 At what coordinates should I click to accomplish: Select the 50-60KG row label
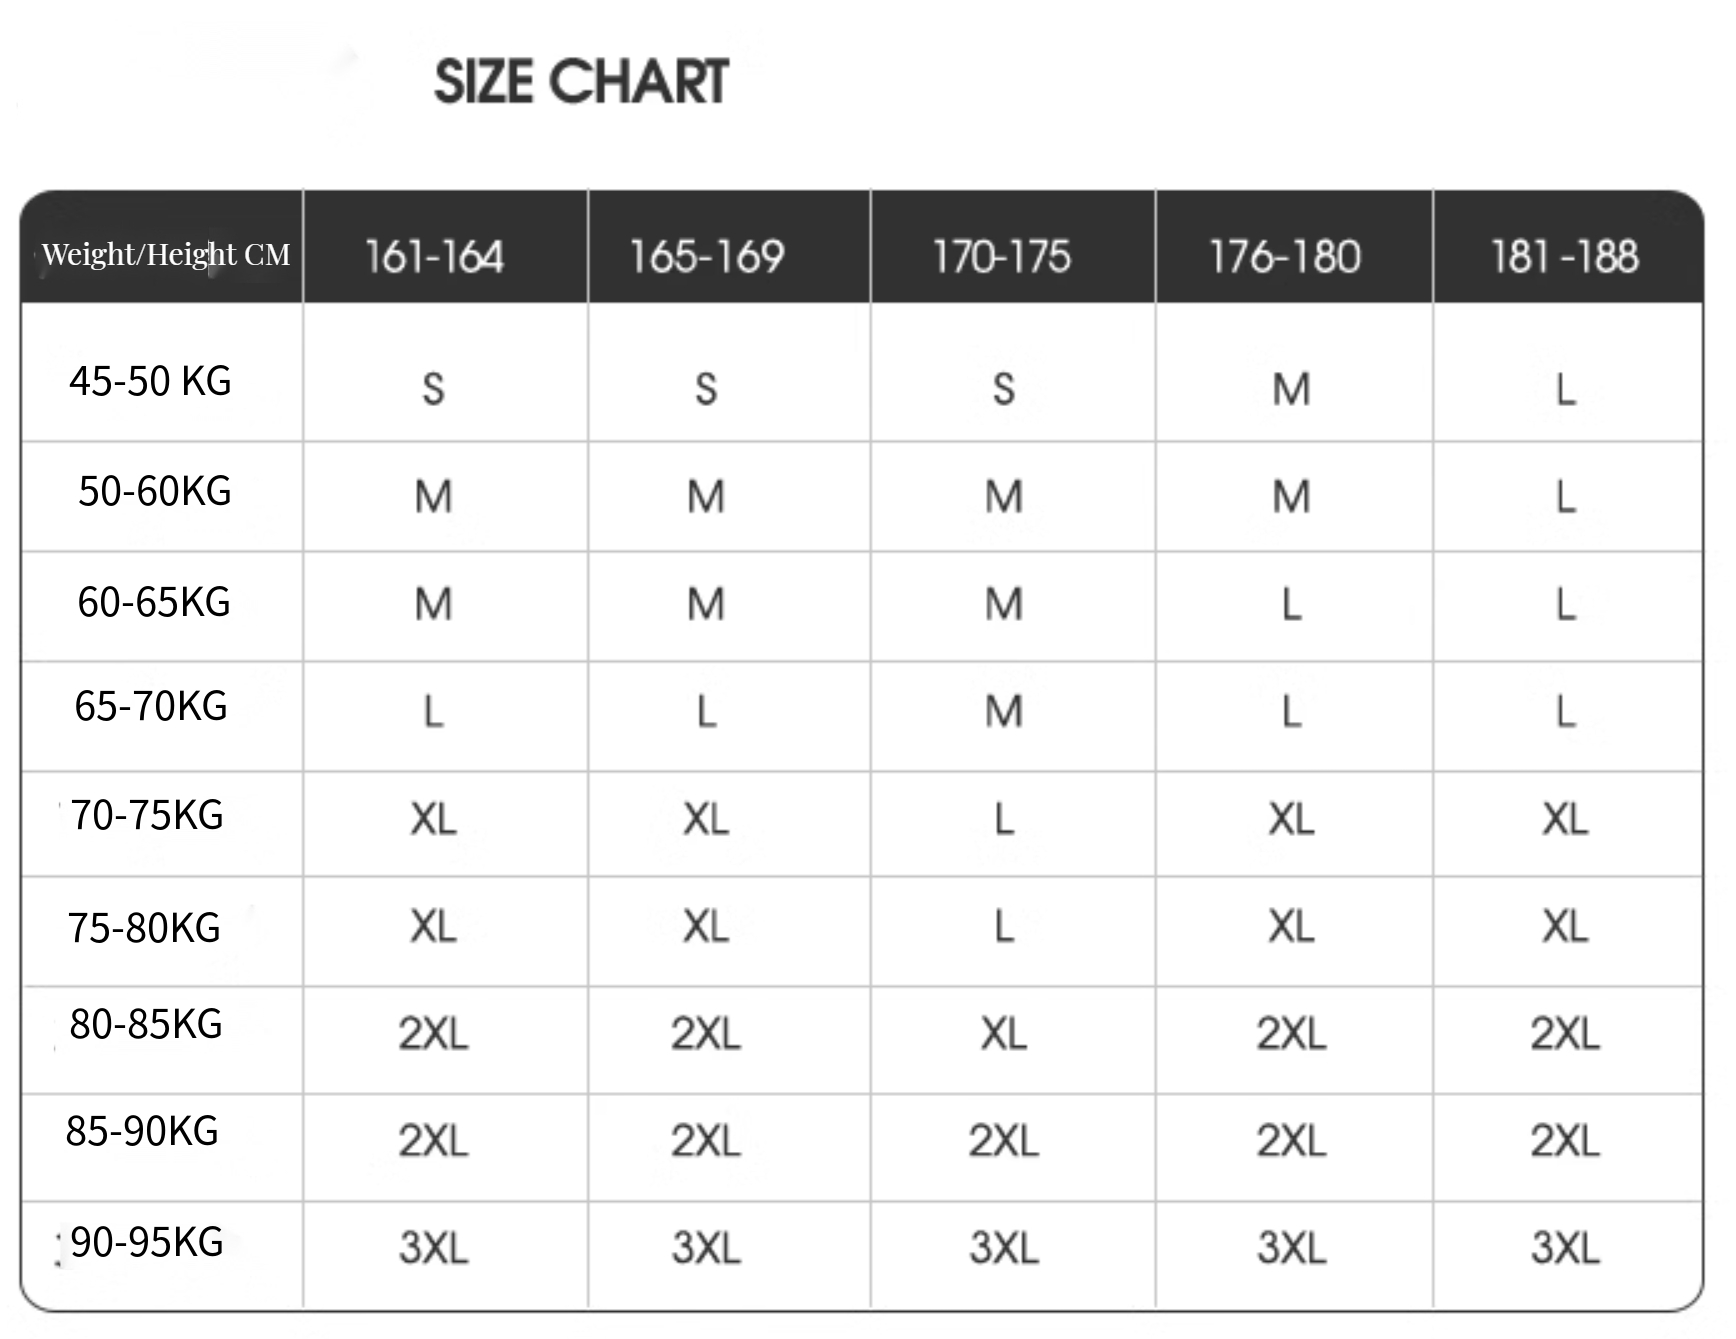pyautogui.click(x=154, y=491)
